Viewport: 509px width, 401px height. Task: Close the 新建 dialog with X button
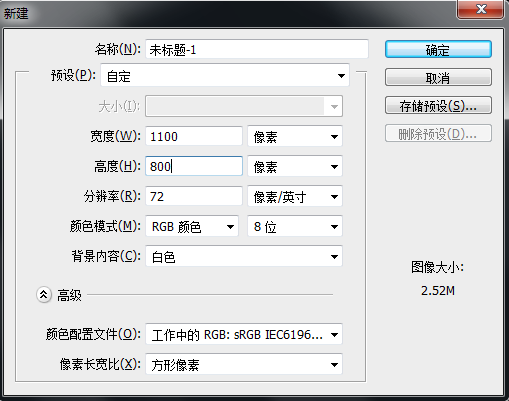(x=480, y=9)
